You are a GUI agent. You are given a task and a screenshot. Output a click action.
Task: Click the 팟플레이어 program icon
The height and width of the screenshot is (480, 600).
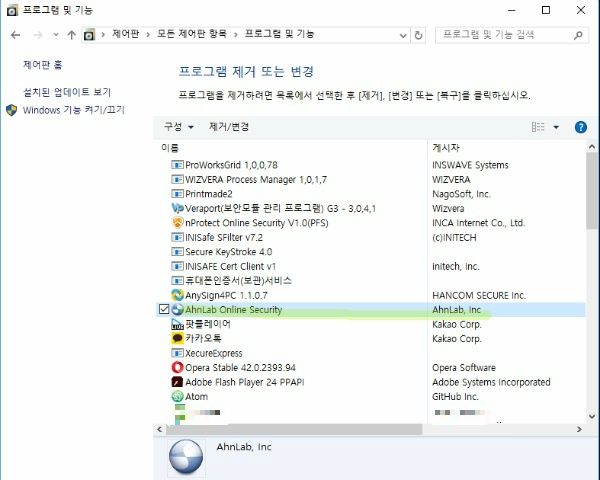[x=177, y=324]
